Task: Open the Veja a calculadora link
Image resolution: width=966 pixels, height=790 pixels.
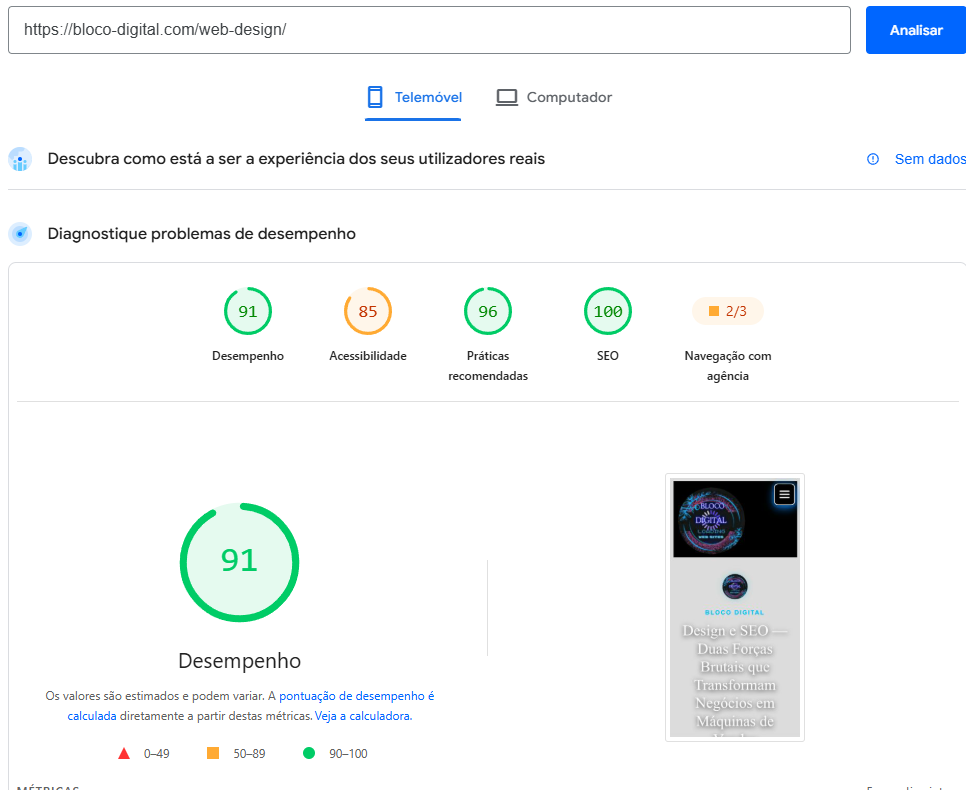Action: coord(363,716)
